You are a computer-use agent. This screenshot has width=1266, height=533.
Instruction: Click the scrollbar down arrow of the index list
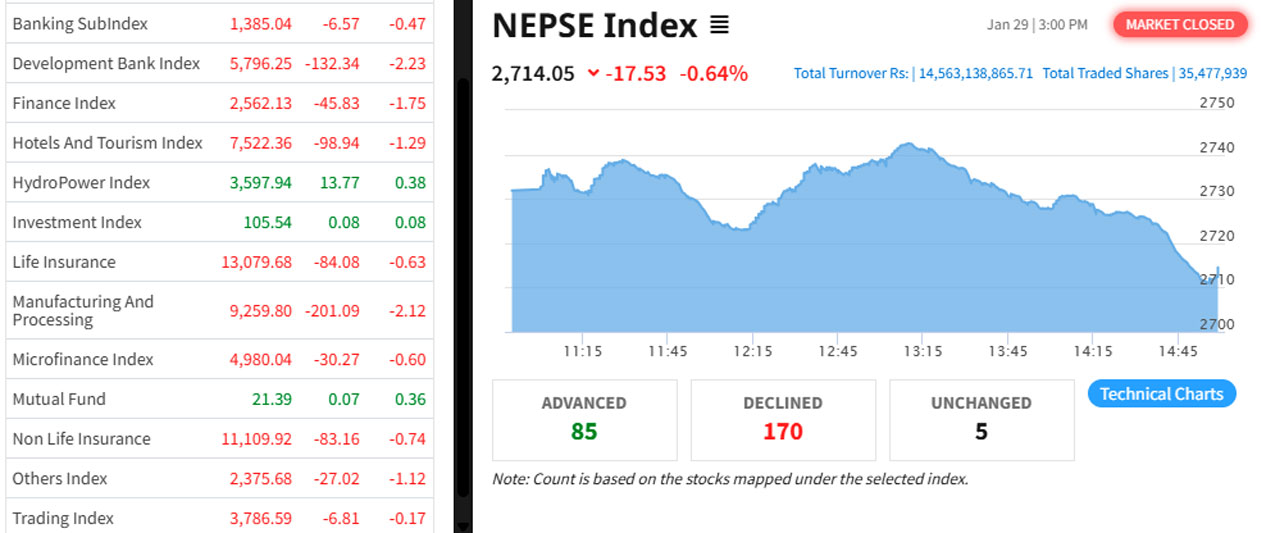click(x=462, y=525)
